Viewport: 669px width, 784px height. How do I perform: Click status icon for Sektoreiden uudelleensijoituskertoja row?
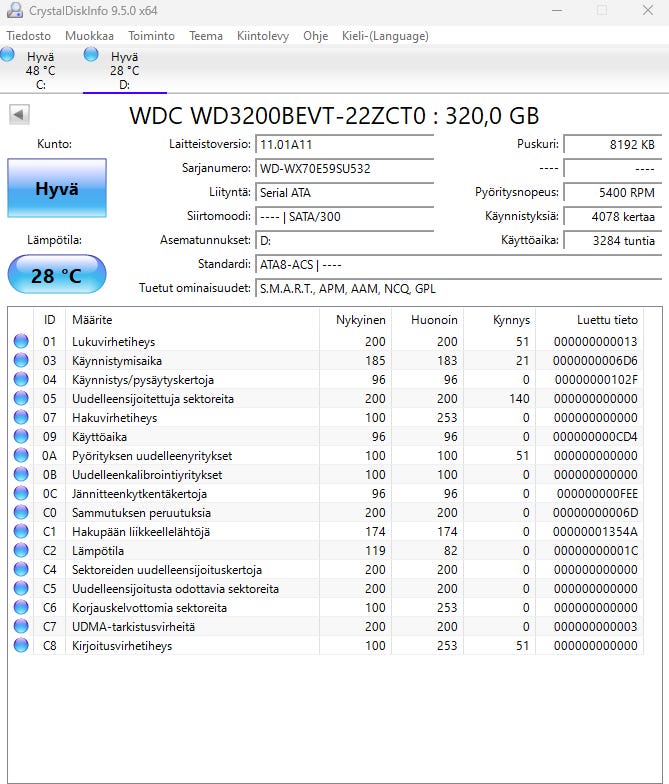point(21,569)
